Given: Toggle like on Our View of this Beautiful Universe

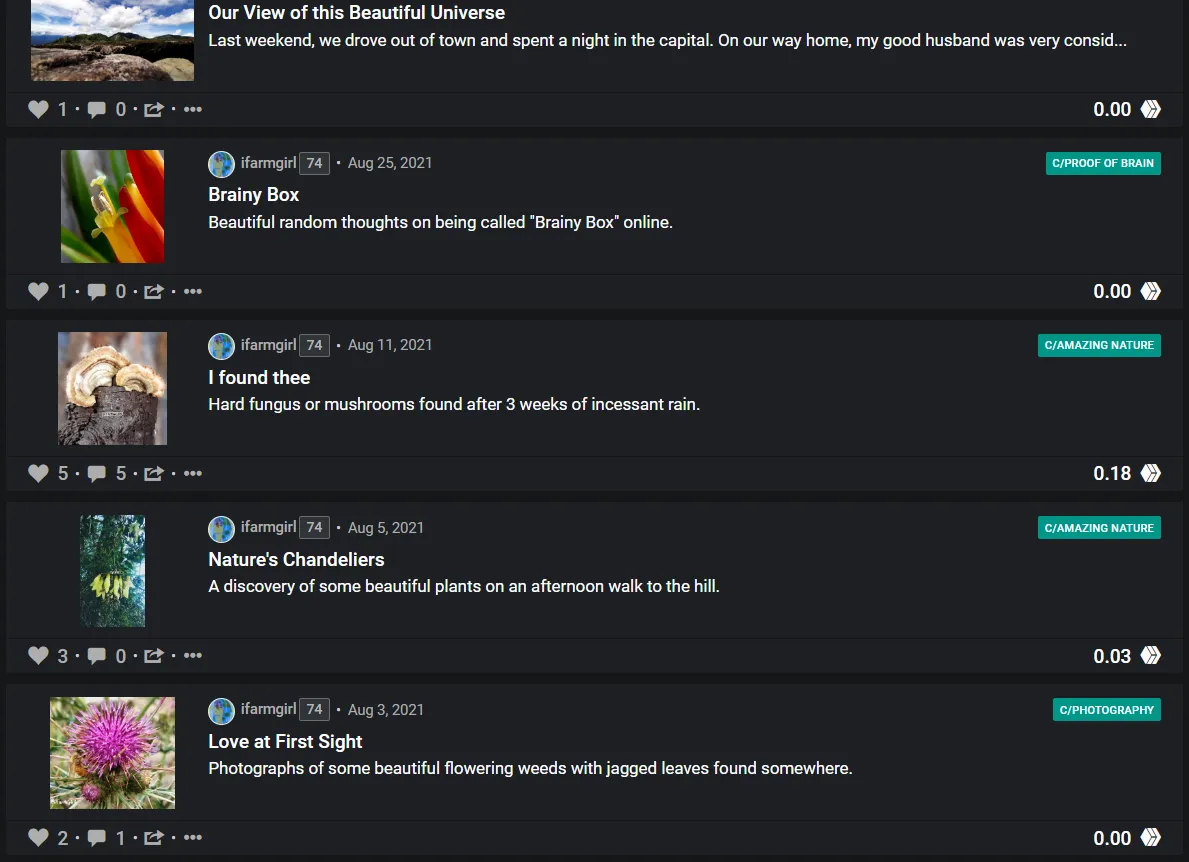Looking at the screenshot, I should 38,110.
